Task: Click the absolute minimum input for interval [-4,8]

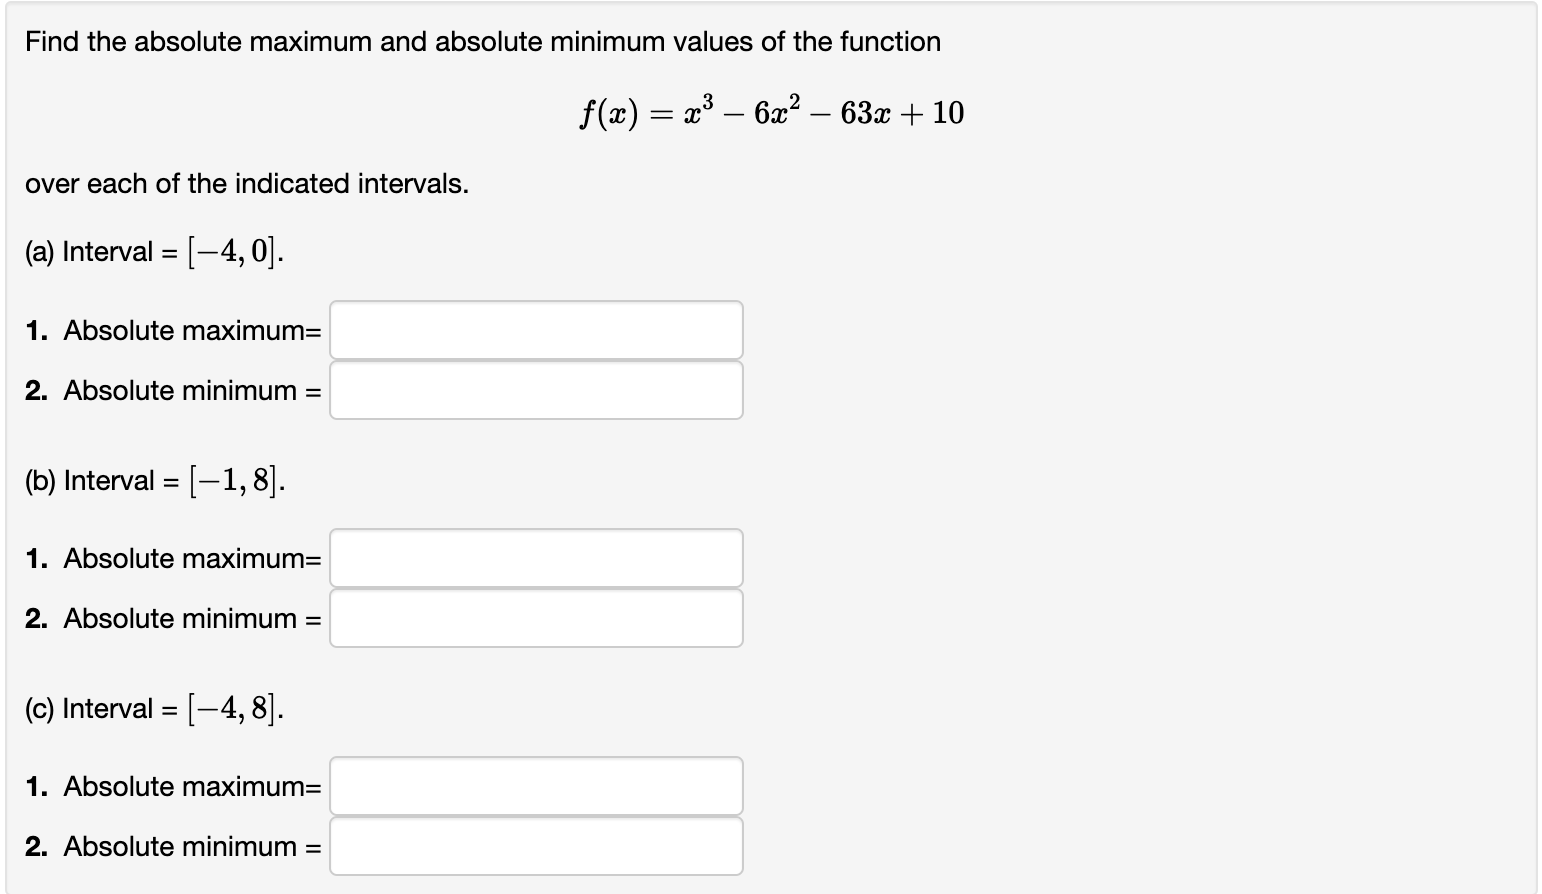Action: 536,846
